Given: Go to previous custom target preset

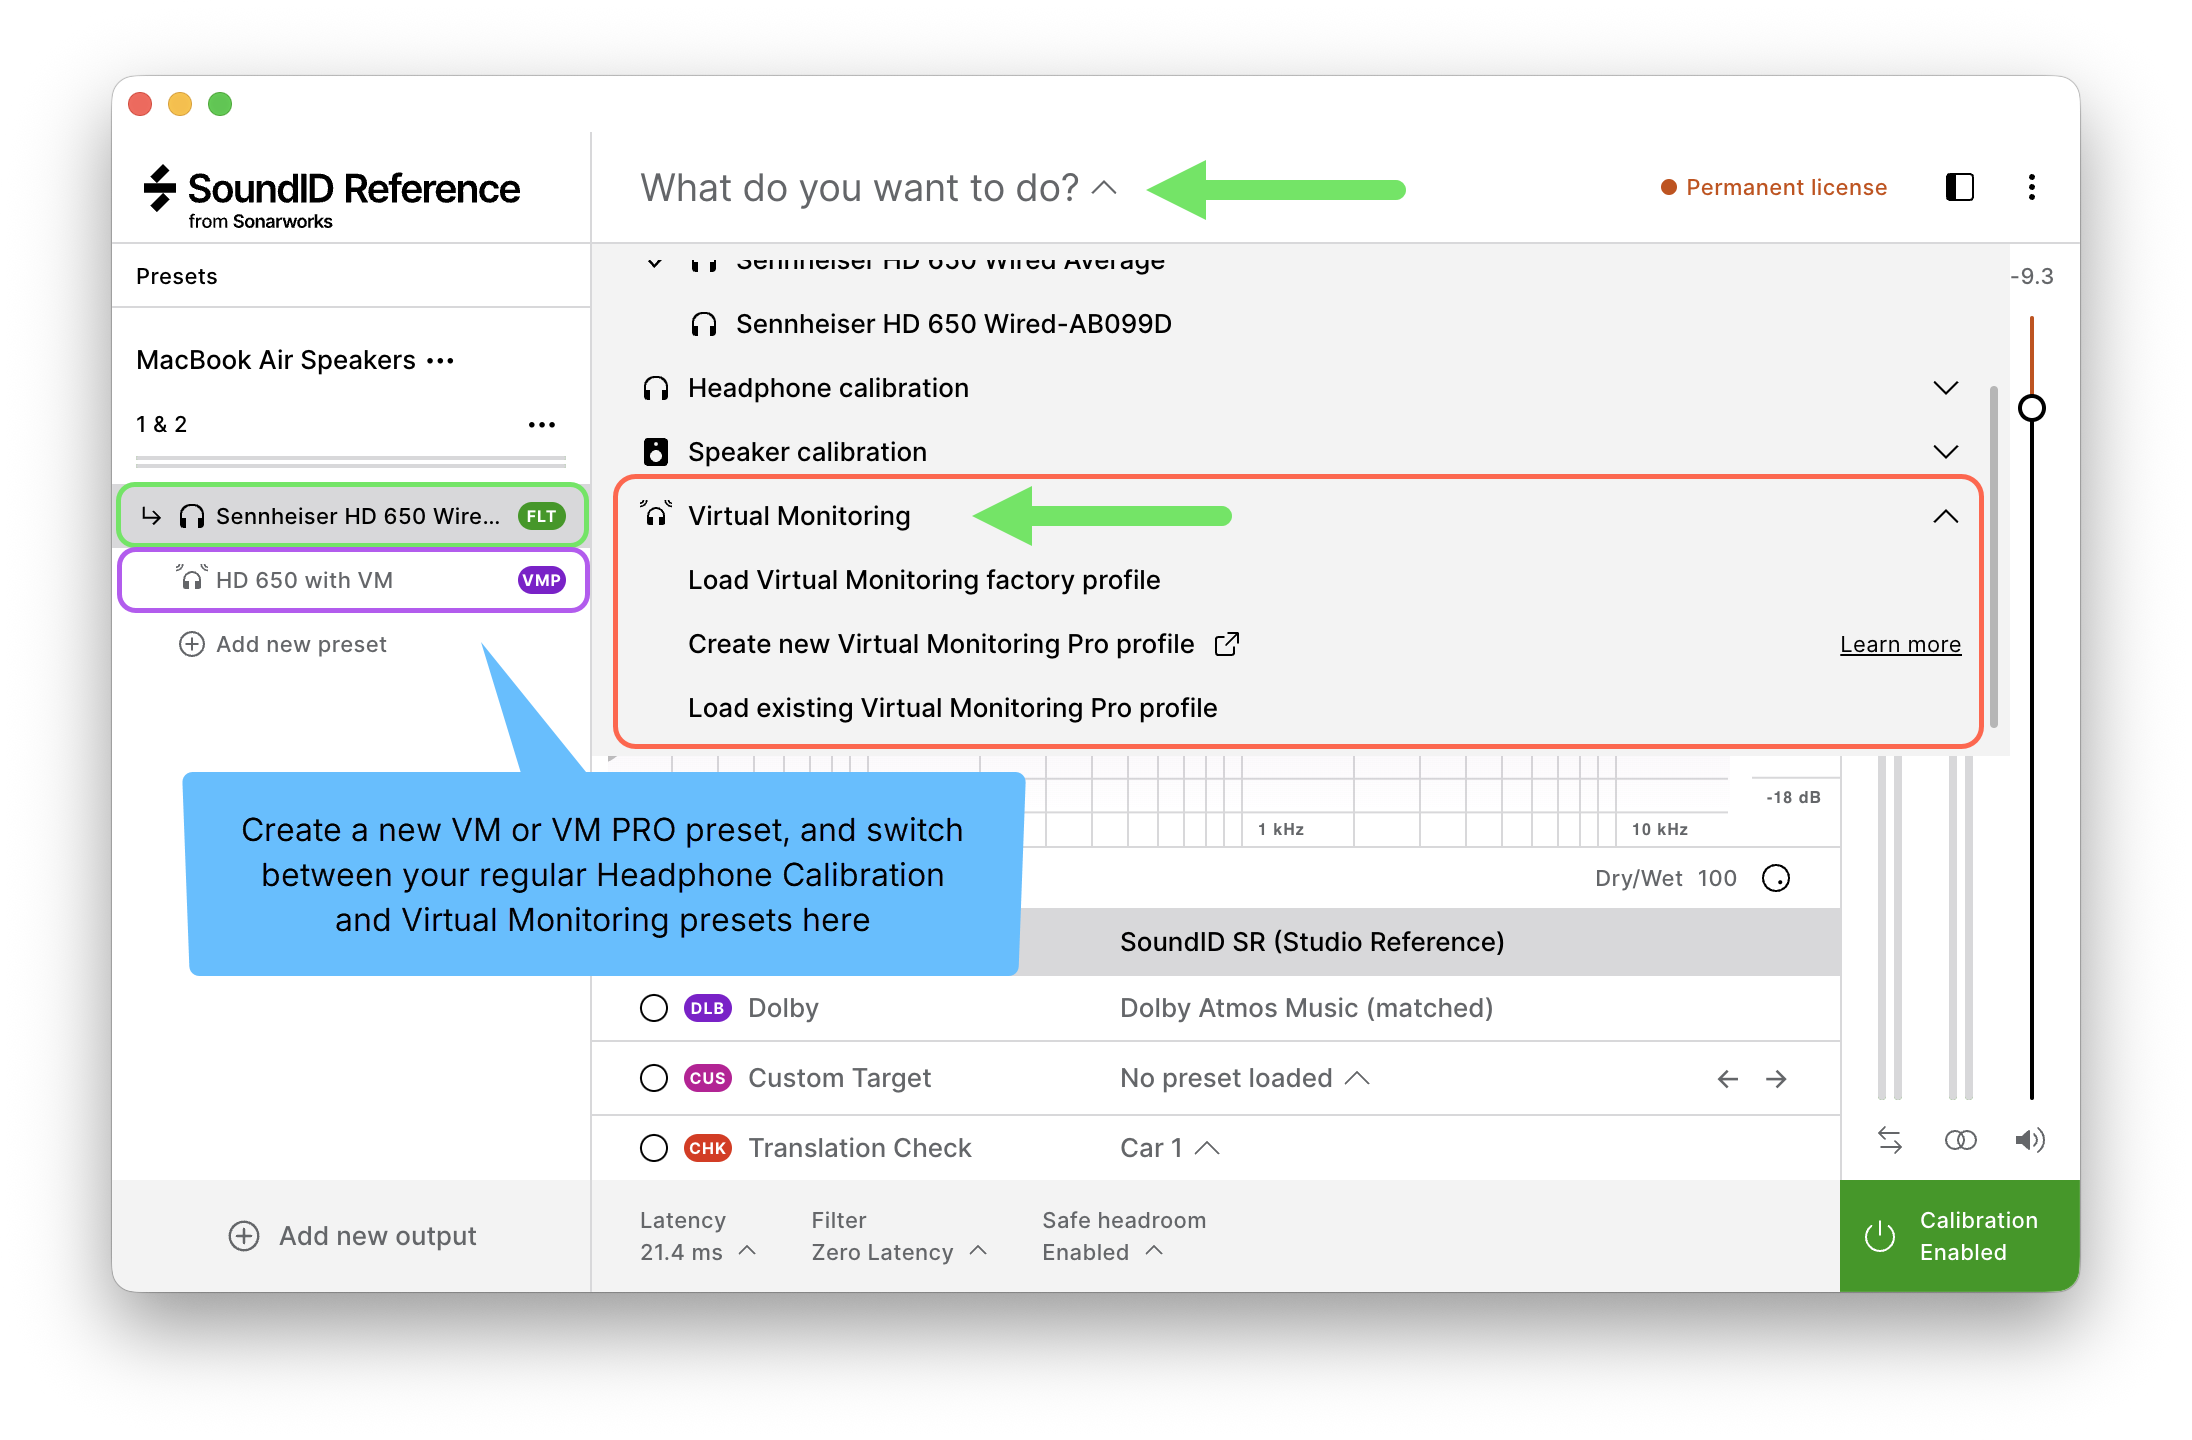Looking at the screenshot, I should [1727, 1079].
